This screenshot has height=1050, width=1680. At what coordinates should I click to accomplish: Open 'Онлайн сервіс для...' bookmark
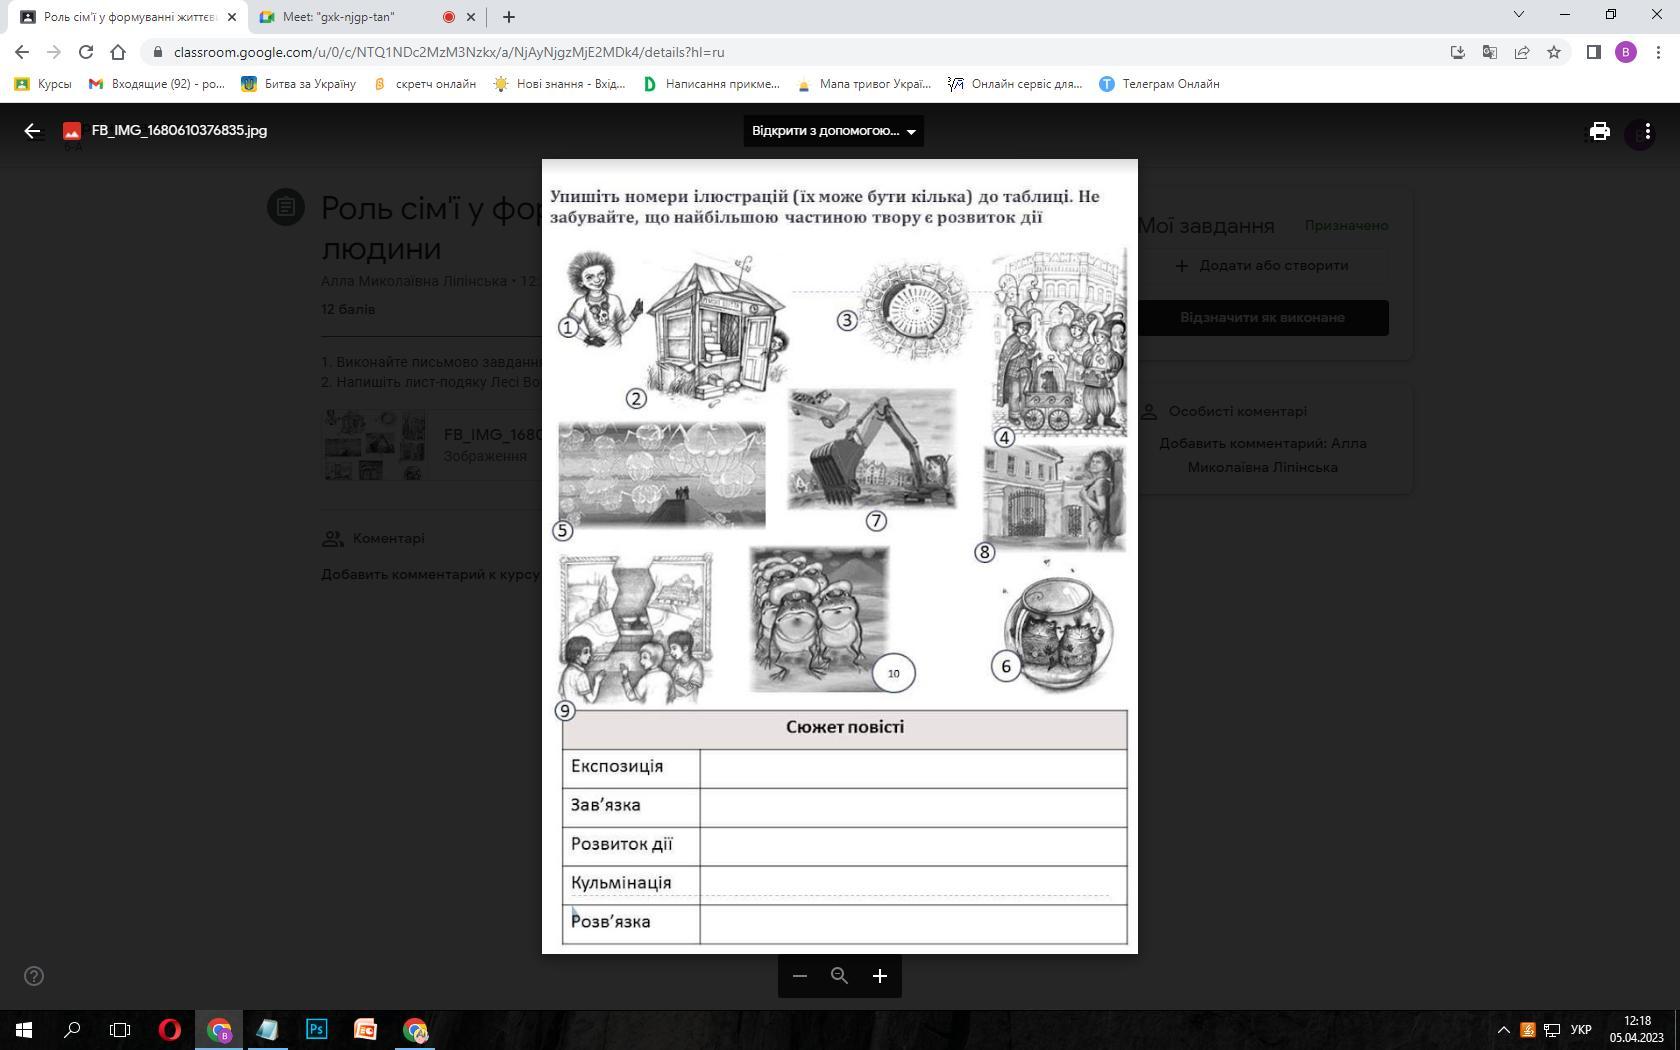(x=1016, y=84)
